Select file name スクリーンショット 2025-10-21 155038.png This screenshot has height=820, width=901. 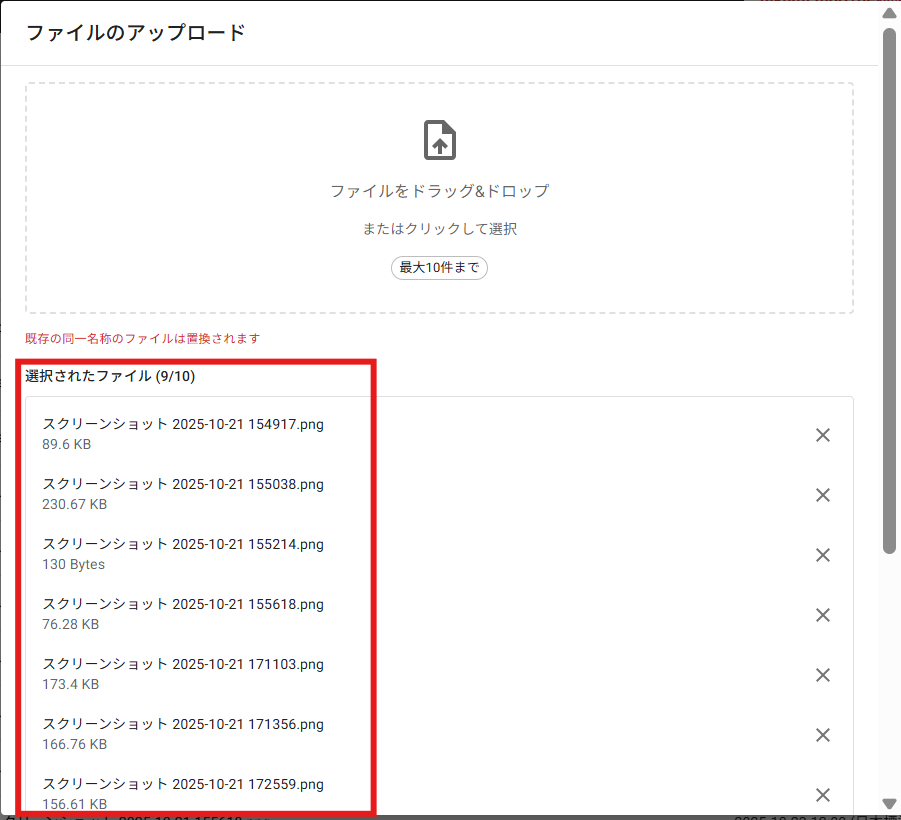click(x=183, y=484)
